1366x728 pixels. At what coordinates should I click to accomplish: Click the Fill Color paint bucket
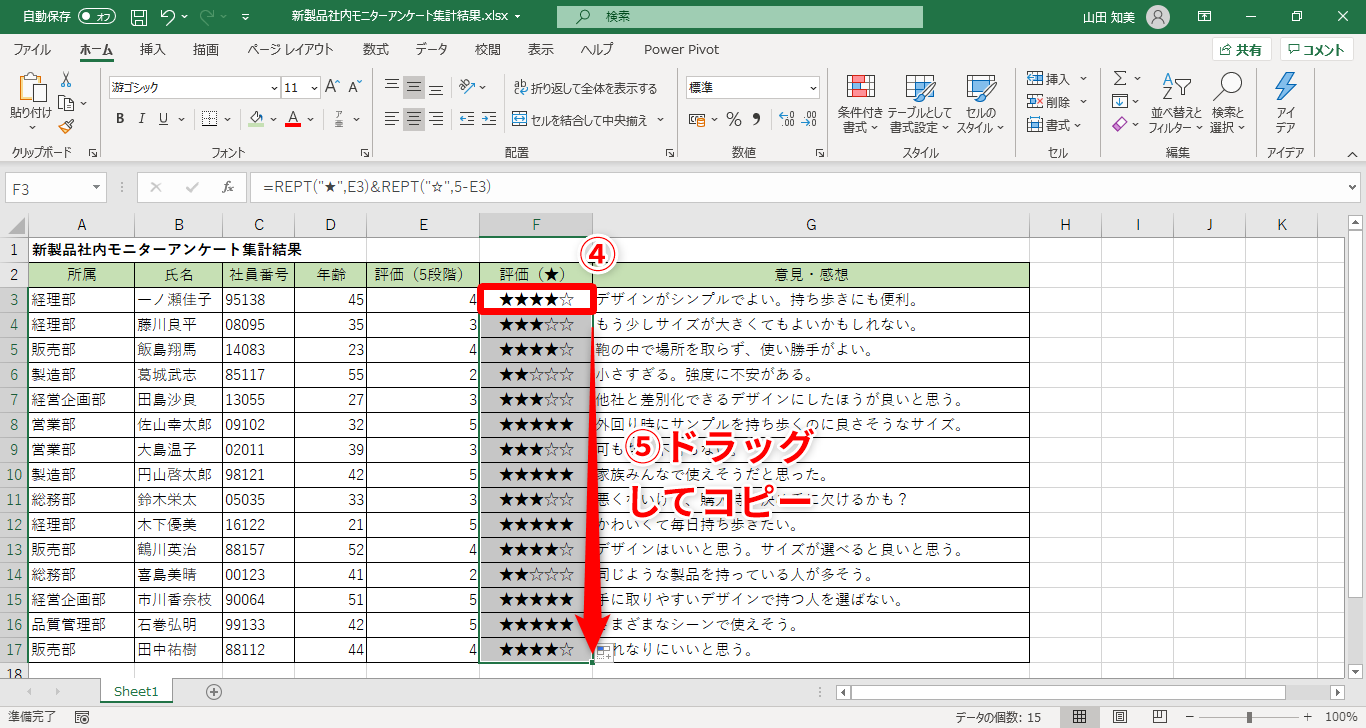(x=256, y=119)
